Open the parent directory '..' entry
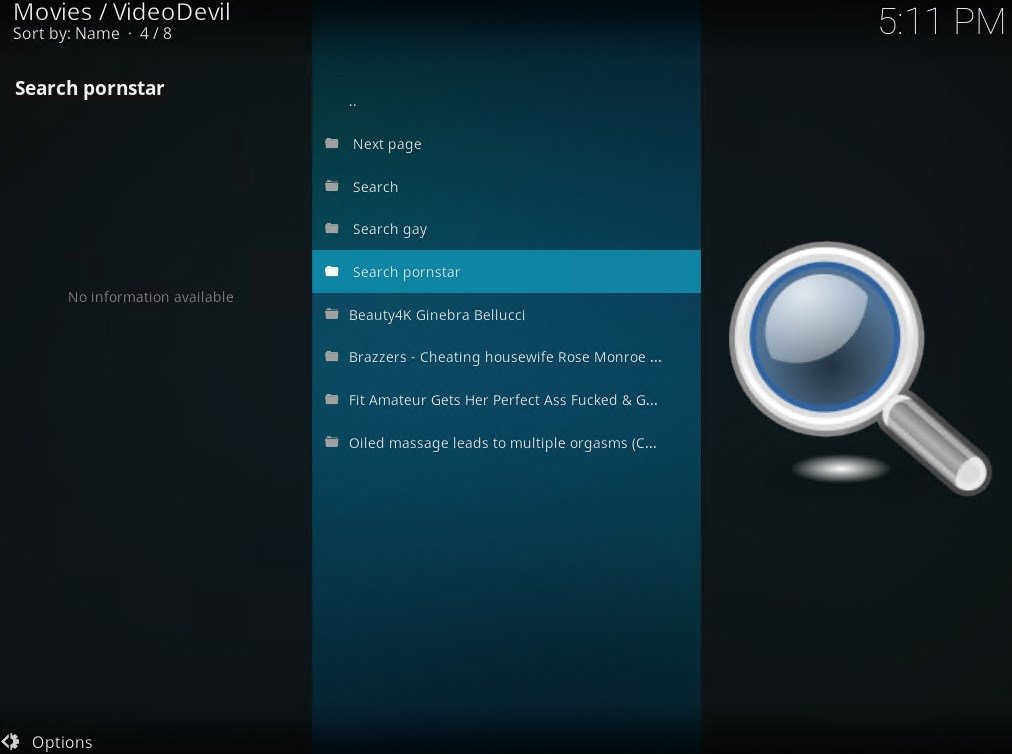The image size is (1012, 754). click(352, 103)
